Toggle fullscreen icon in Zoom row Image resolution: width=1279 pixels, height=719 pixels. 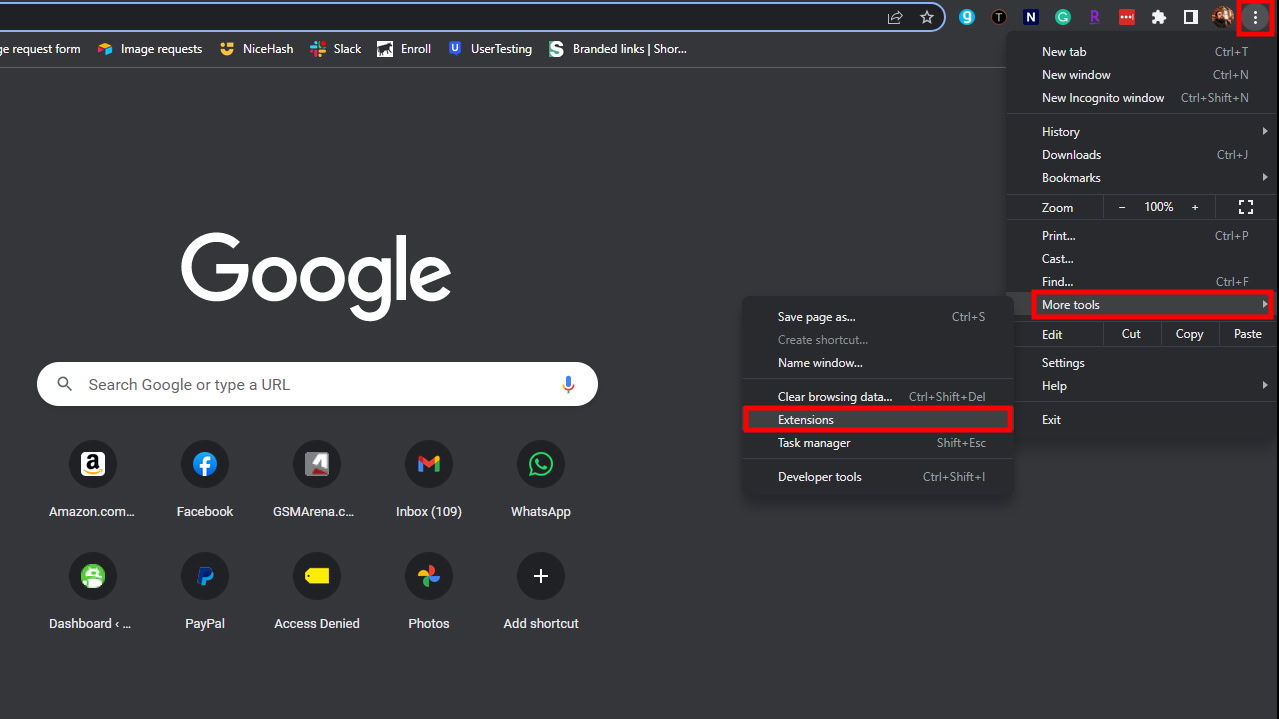coord(1246,207)
